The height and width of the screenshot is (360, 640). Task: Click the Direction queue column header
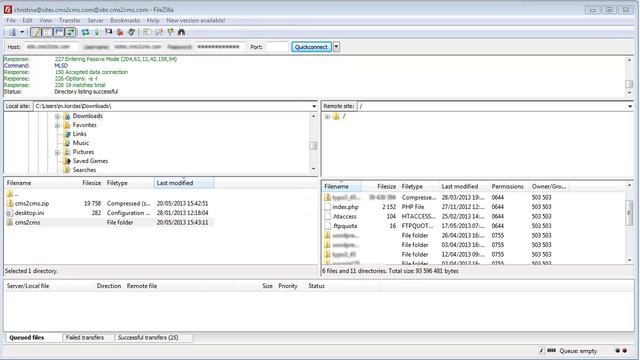[x=109, y=286]
